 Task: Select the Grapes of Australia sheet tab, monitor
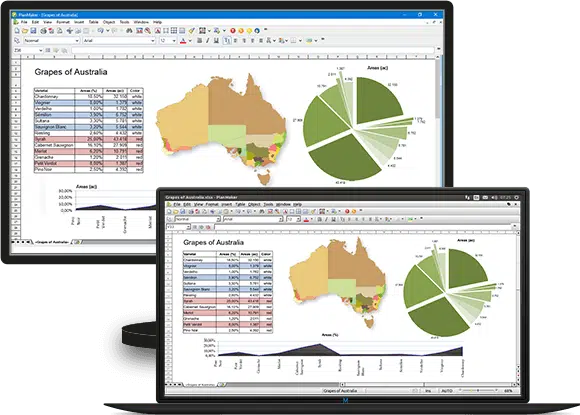[53, 242]
